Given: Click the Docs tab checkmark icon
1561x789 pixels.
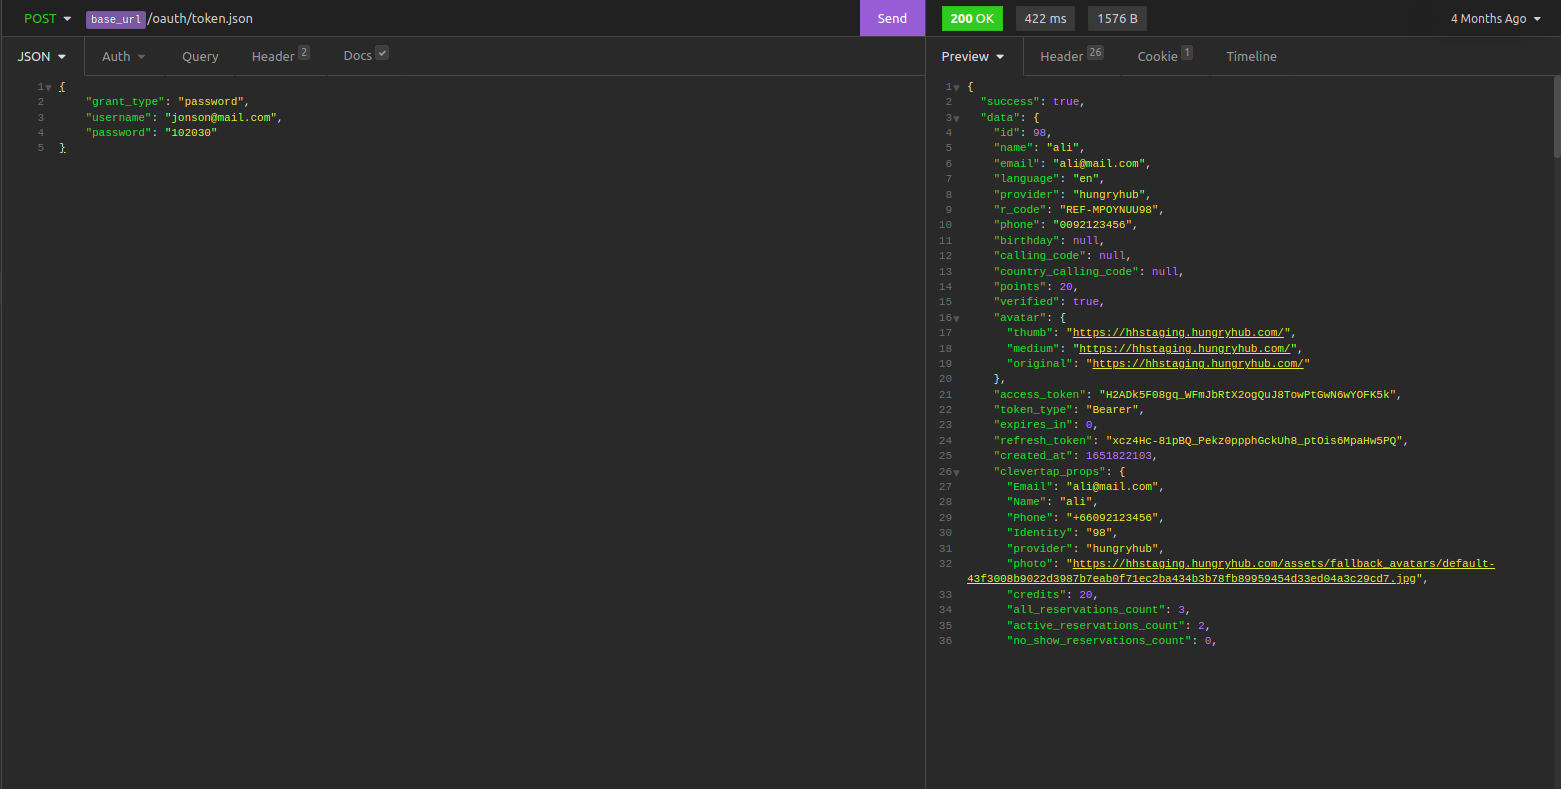Looking at the screenshot, I should click(x=382, y=53).
